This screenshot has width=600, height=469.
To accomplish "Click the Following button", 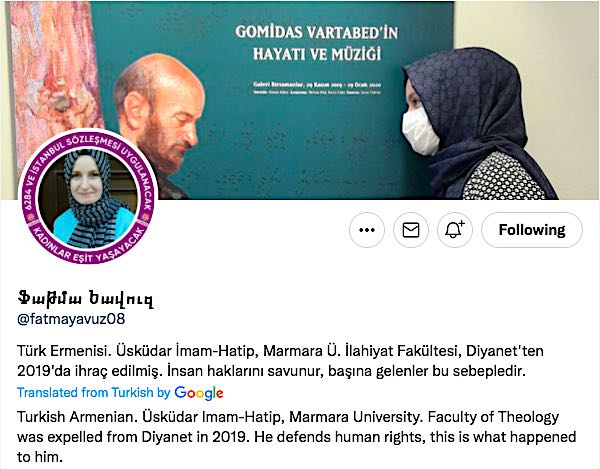I will click(532, 230).
